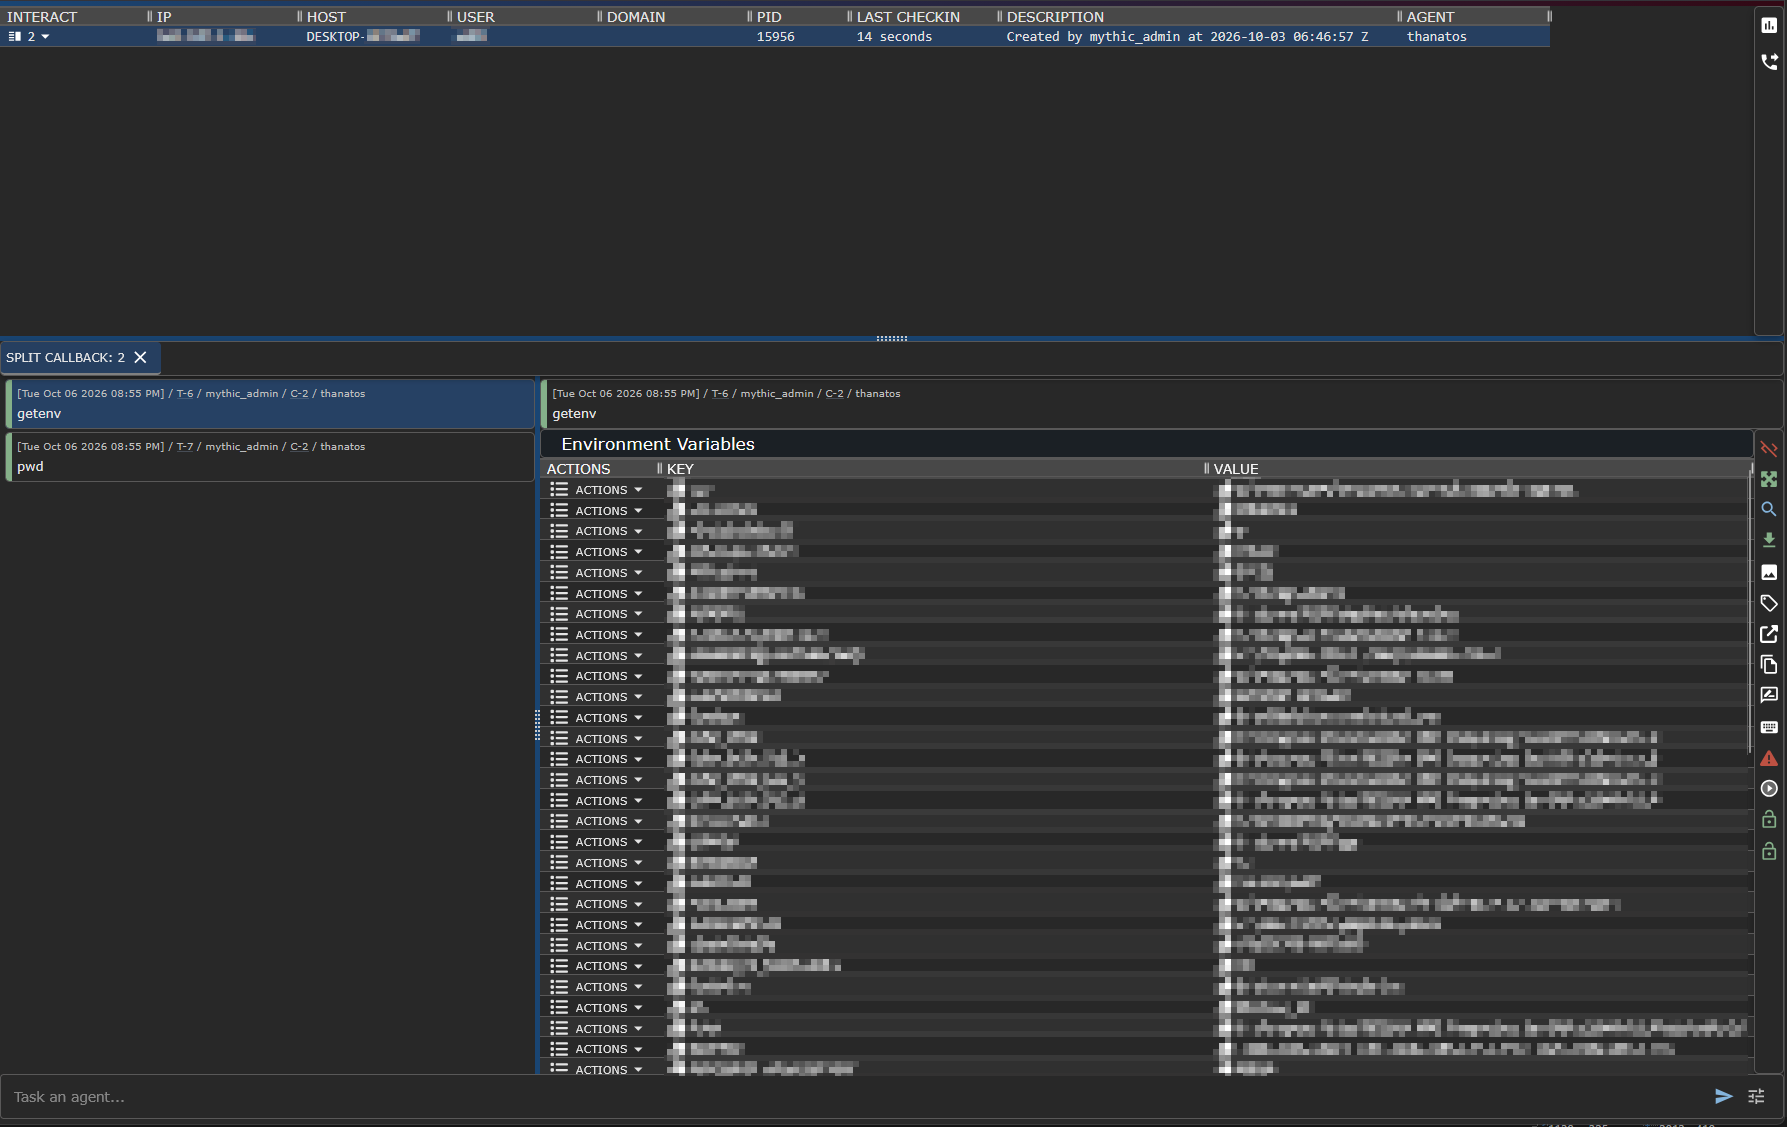Sort by the KEY column header
The image size is (1787, 1127).
[x=680, y=469]
